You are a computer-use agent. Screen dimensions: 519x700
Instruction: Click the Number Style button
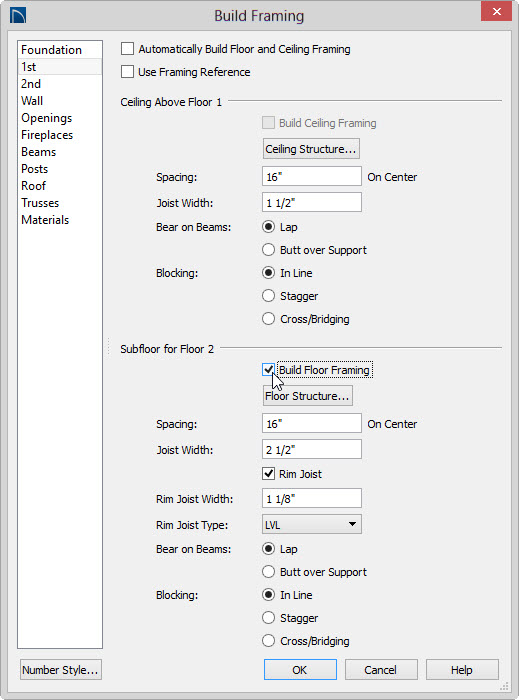[61, 670]
